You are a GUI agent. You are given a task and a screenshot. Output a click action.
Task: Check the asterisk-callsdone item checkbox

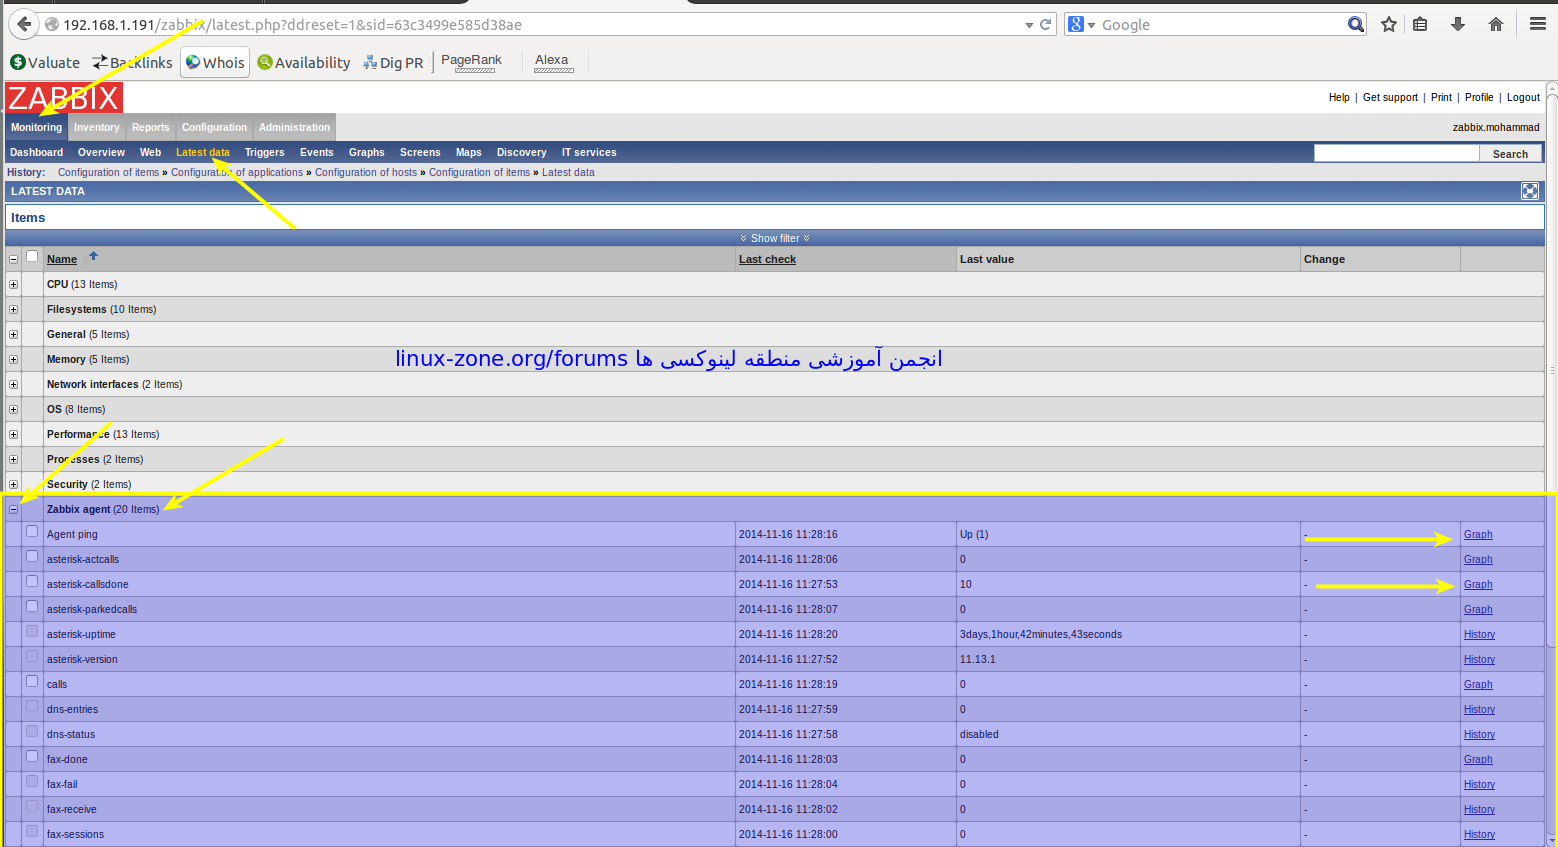click(32, 582)
